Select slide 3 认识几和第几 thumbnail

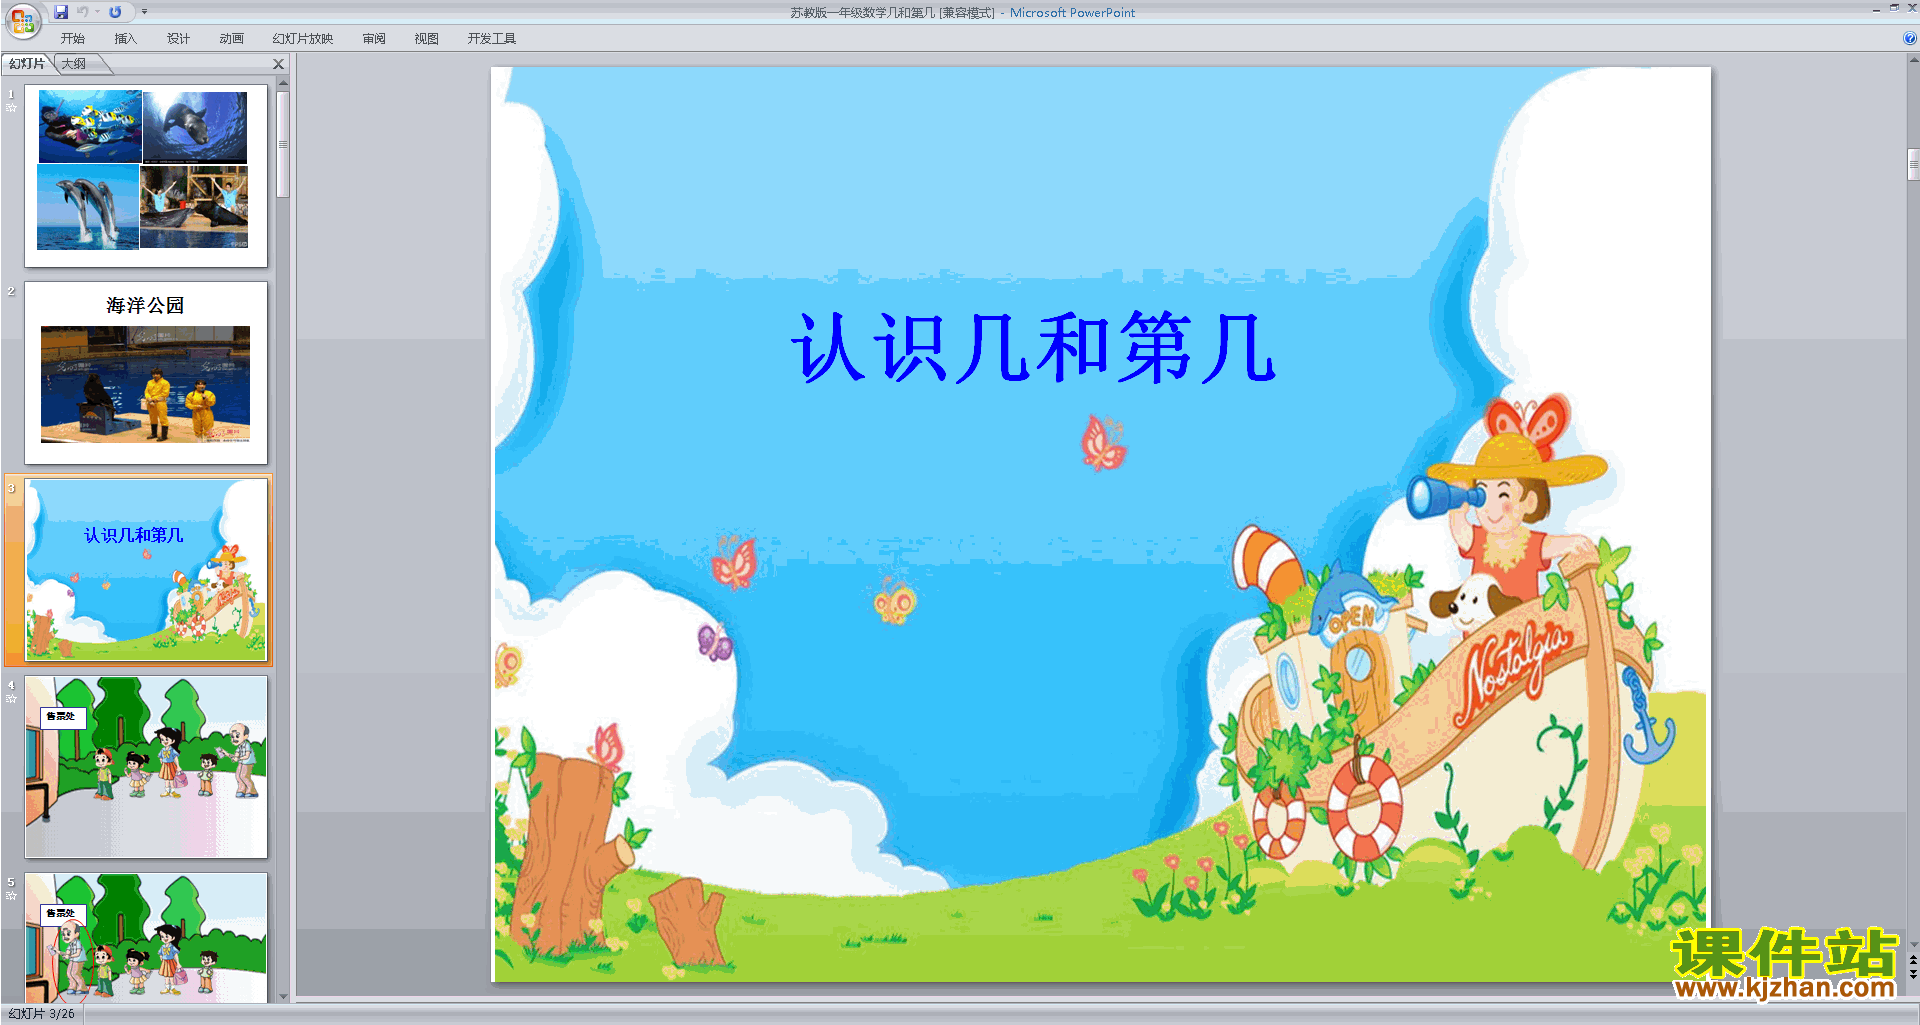146,570
